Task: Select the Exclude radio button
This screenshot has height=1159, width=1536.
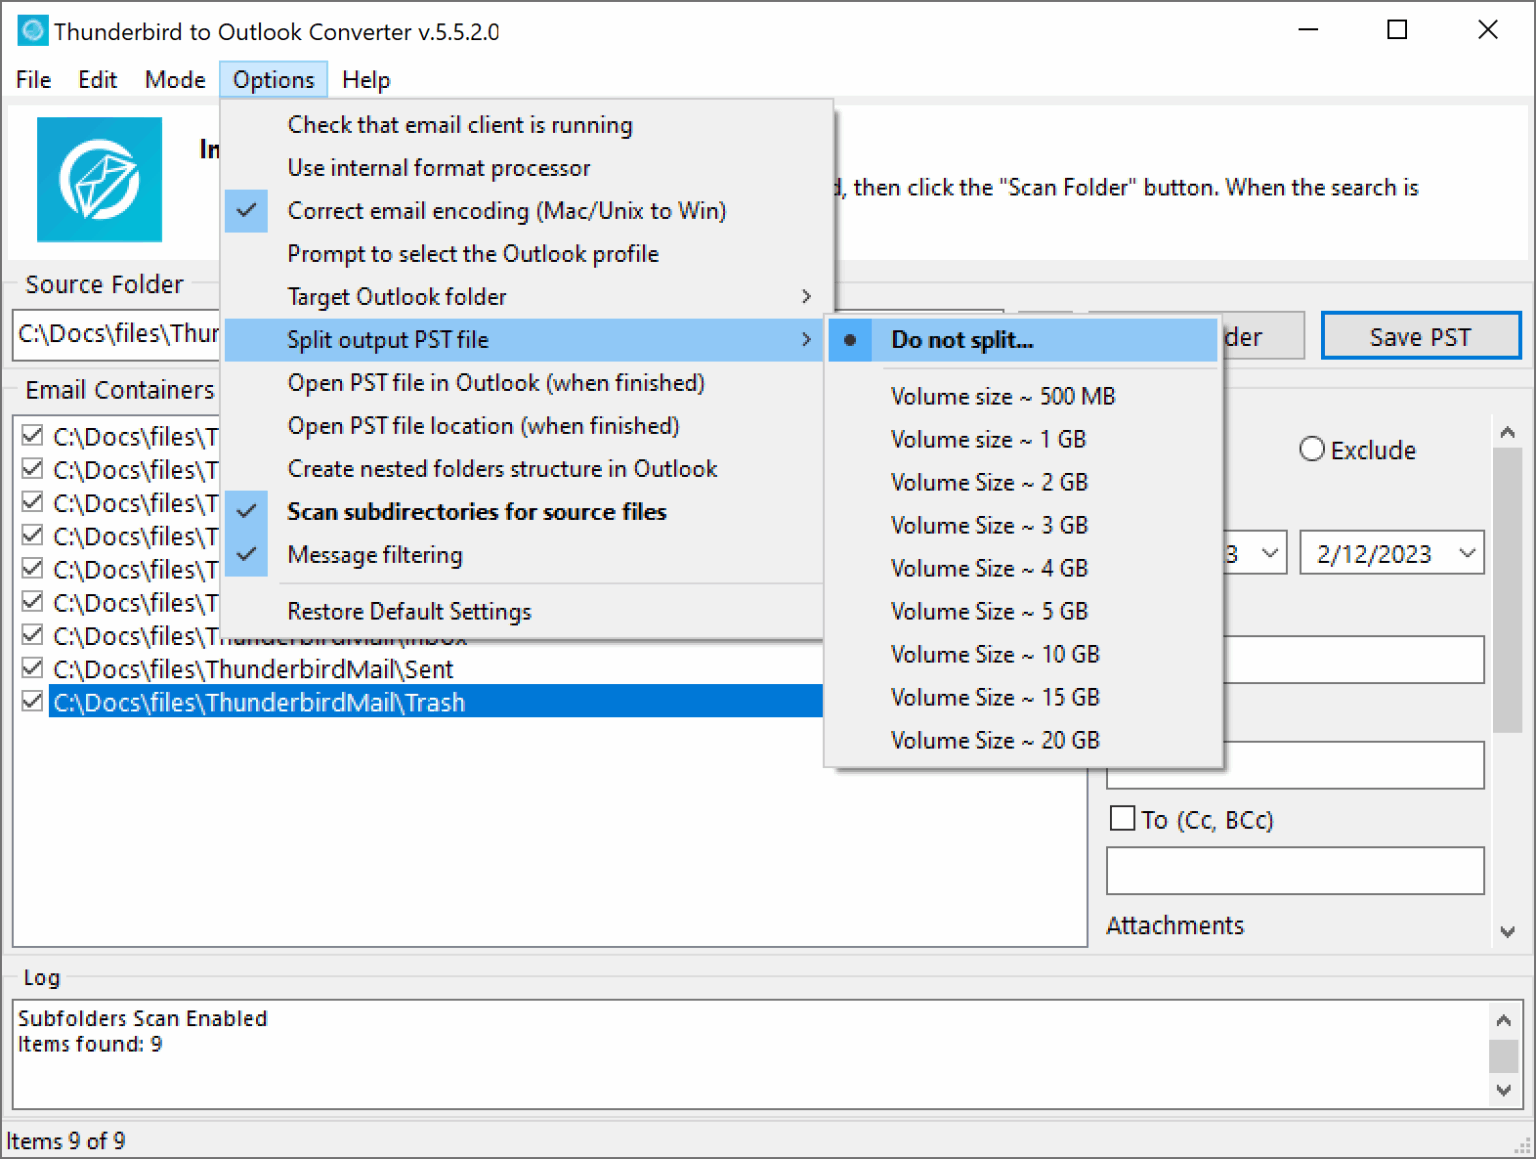Action: pos(1311,449)
